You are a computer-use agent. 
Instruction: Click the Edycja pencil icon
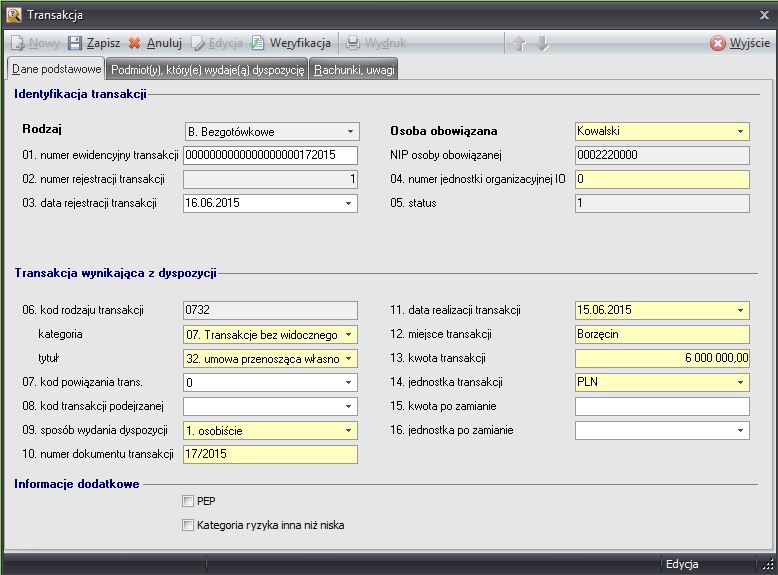point(198,44)
